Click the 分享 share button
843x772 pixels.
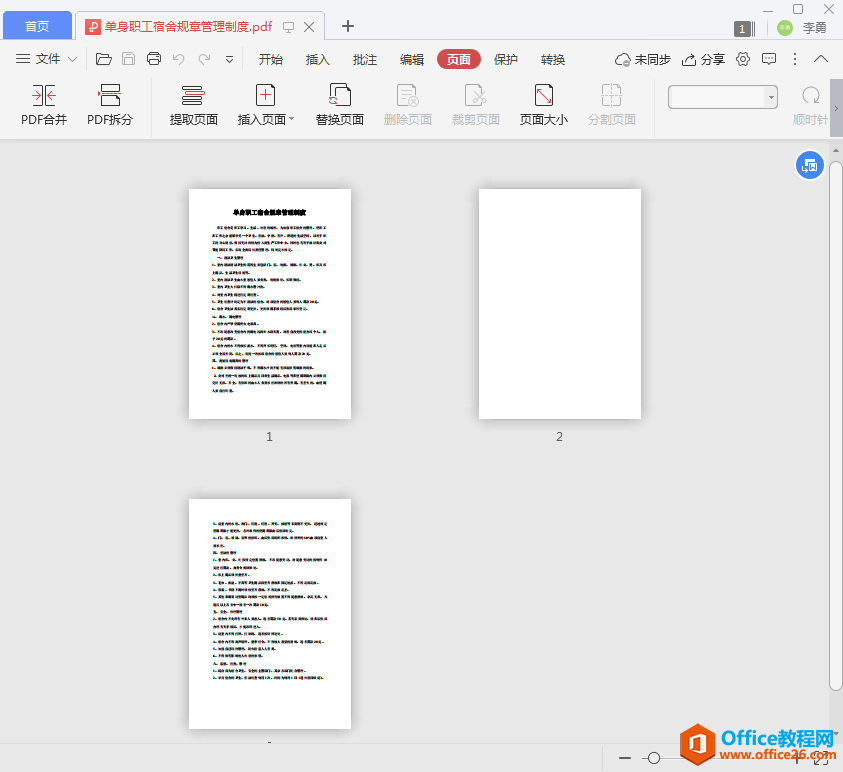(x=704, y=59)
